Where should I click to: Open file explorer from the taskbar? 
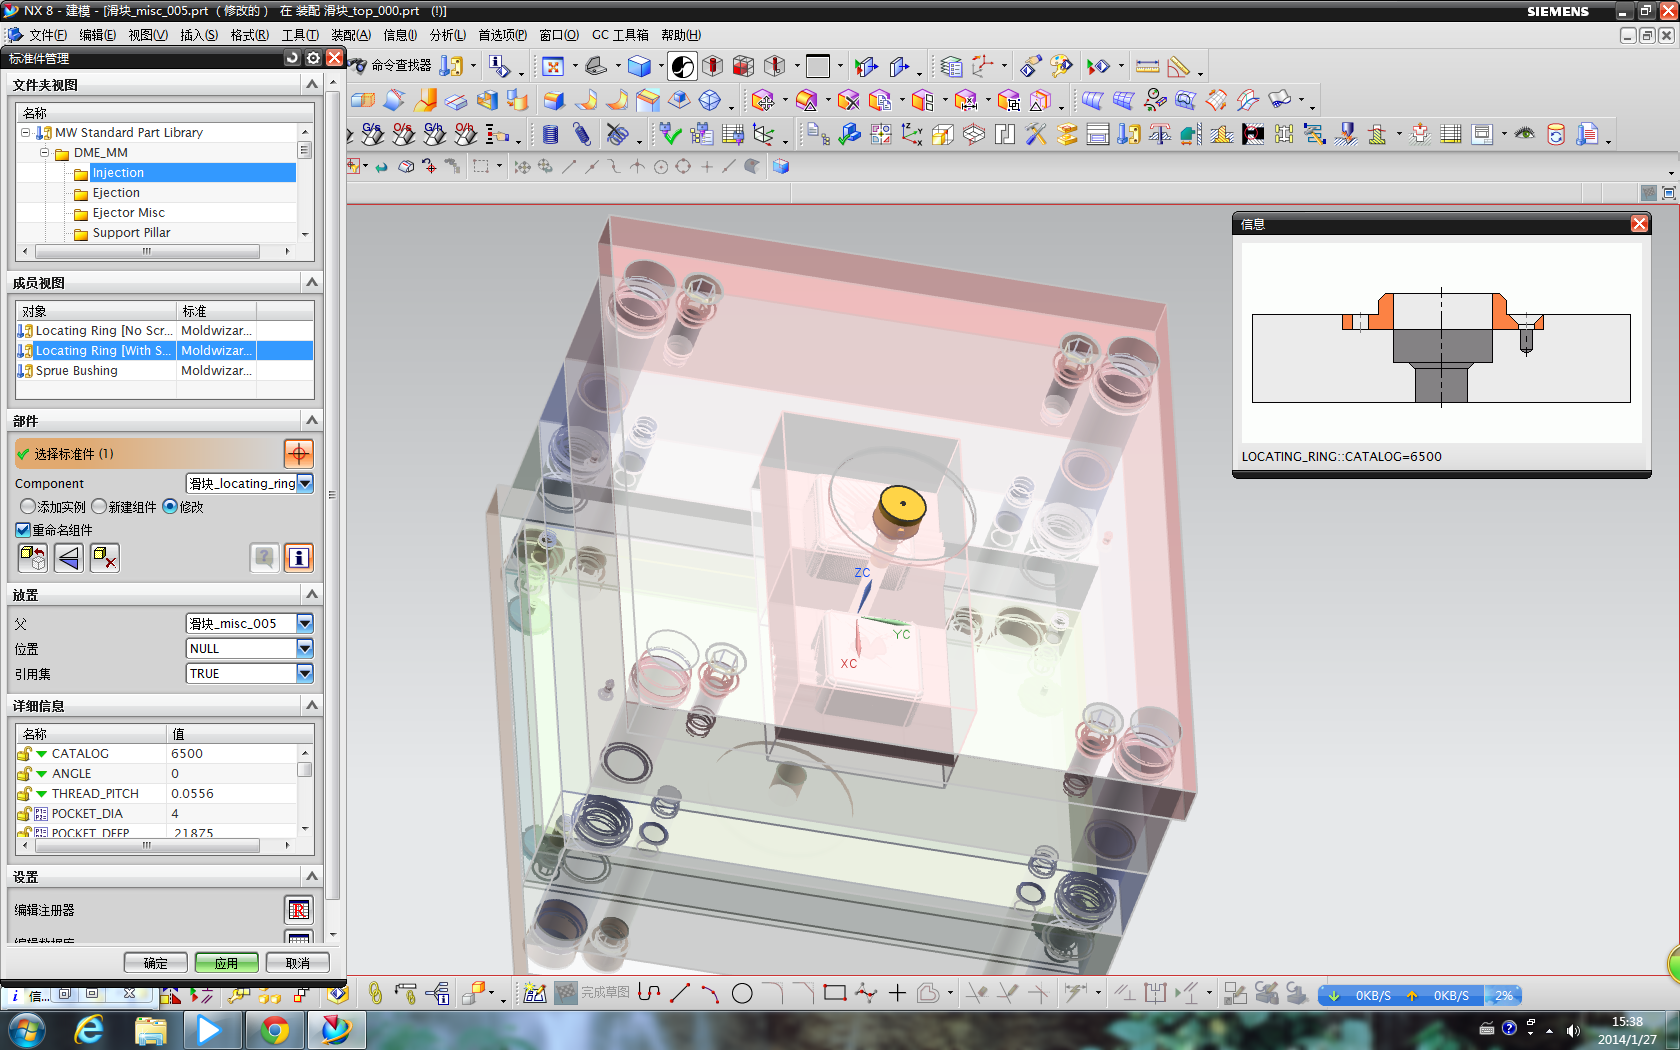[151, 1030]
